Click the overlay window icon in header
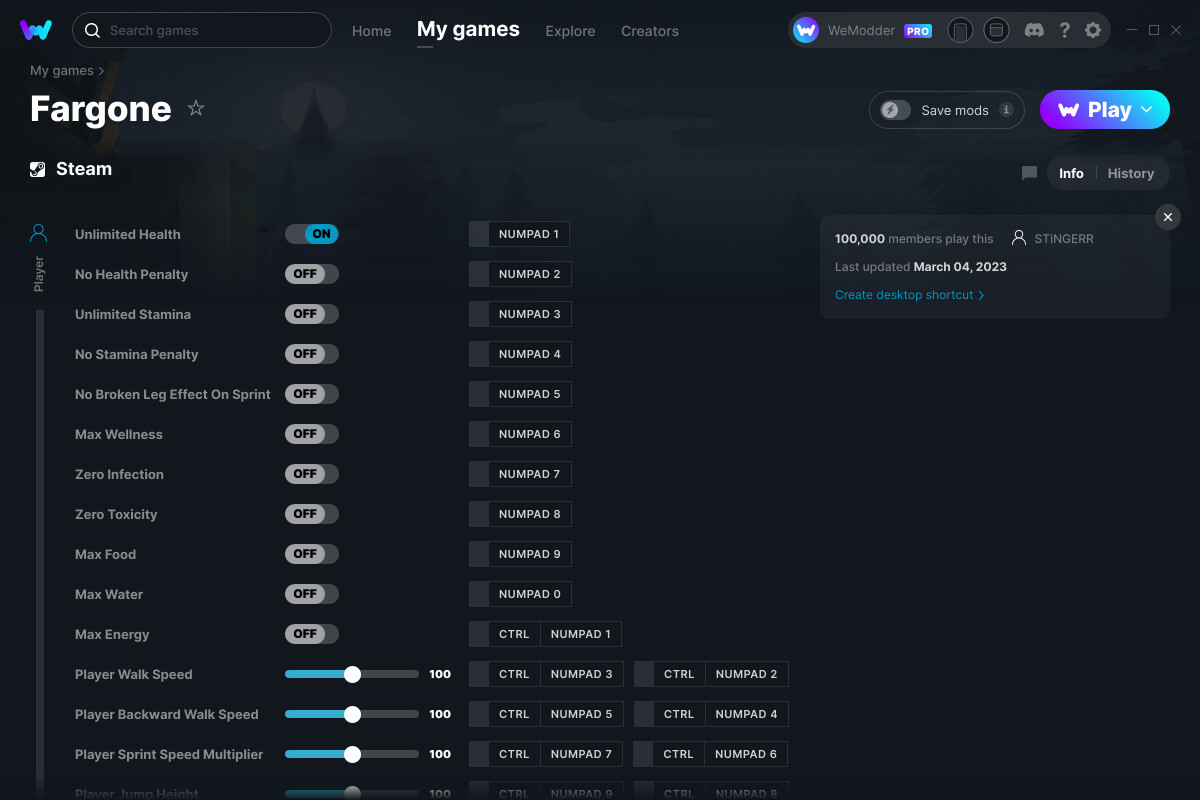 coord(996,31)
